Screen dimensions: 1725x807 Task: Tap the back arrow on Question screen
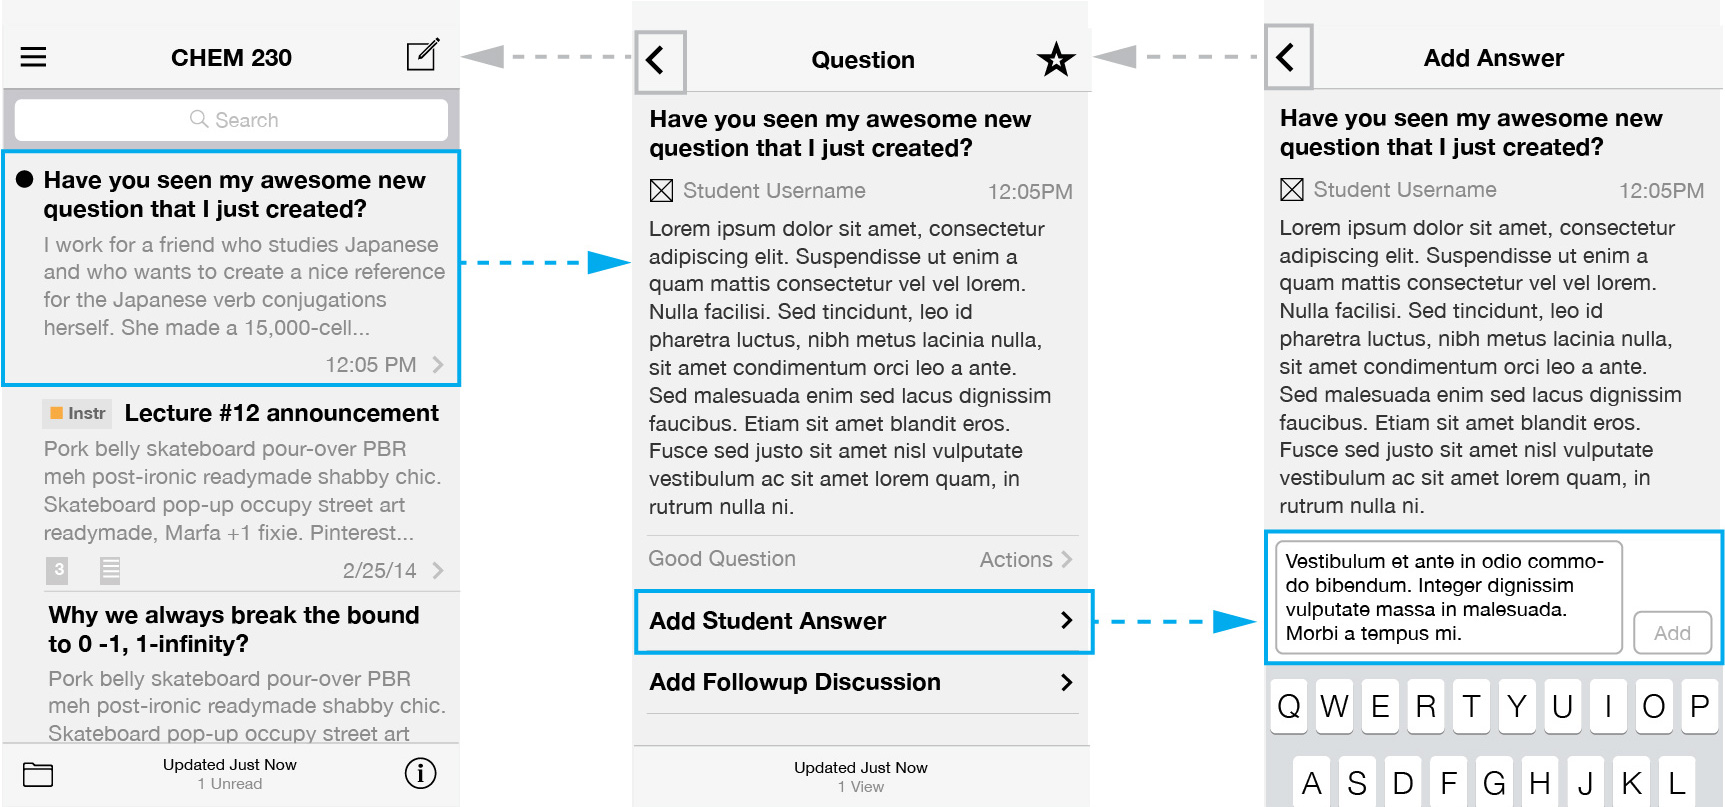[660, 61]
